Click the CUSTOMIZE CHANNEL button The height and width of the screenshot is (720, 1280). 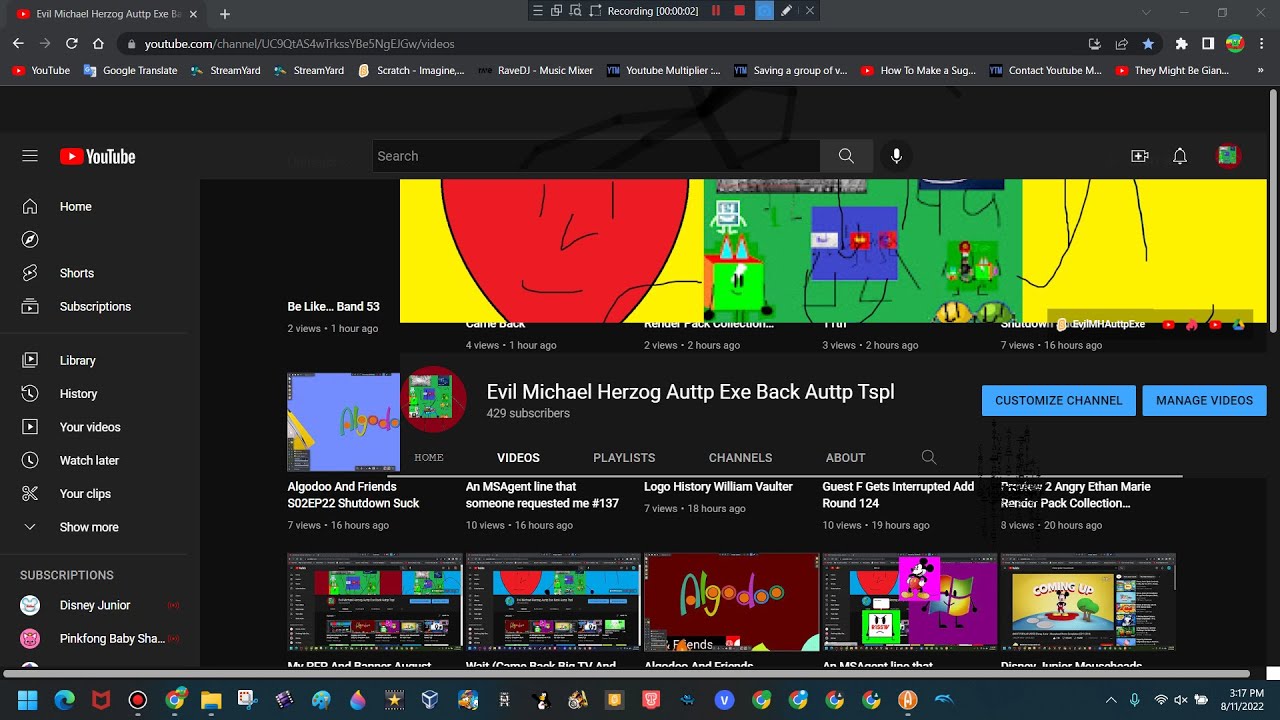coord(1058,400)
